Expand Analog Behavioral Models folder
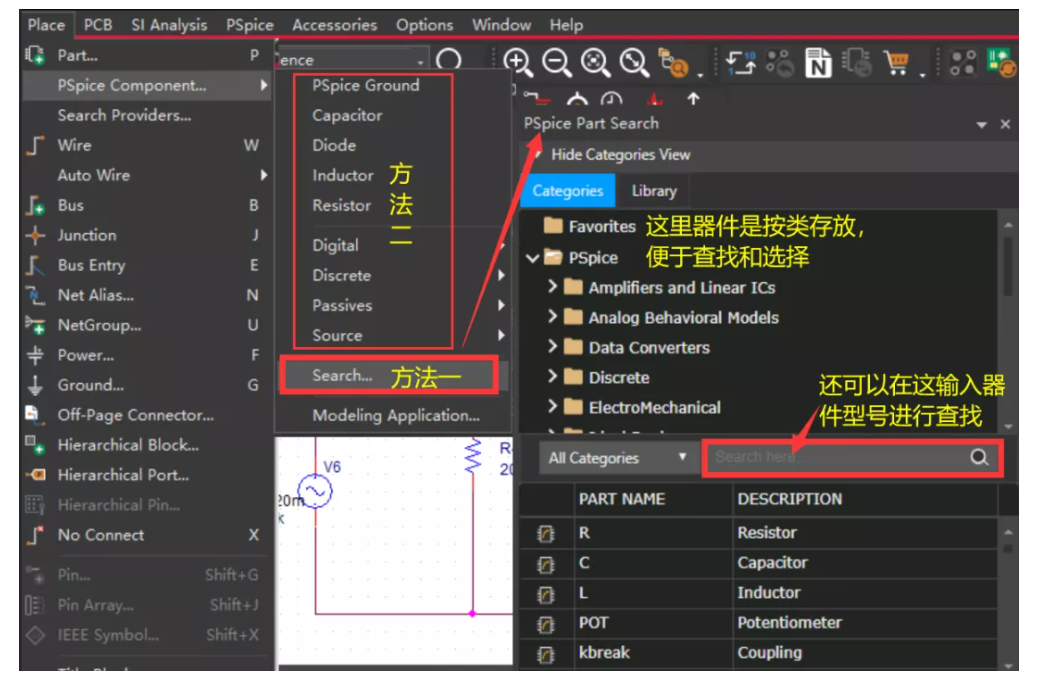The width and height of the screenshot is (1049, 693). pyautogui.click(x=553, y=316)
